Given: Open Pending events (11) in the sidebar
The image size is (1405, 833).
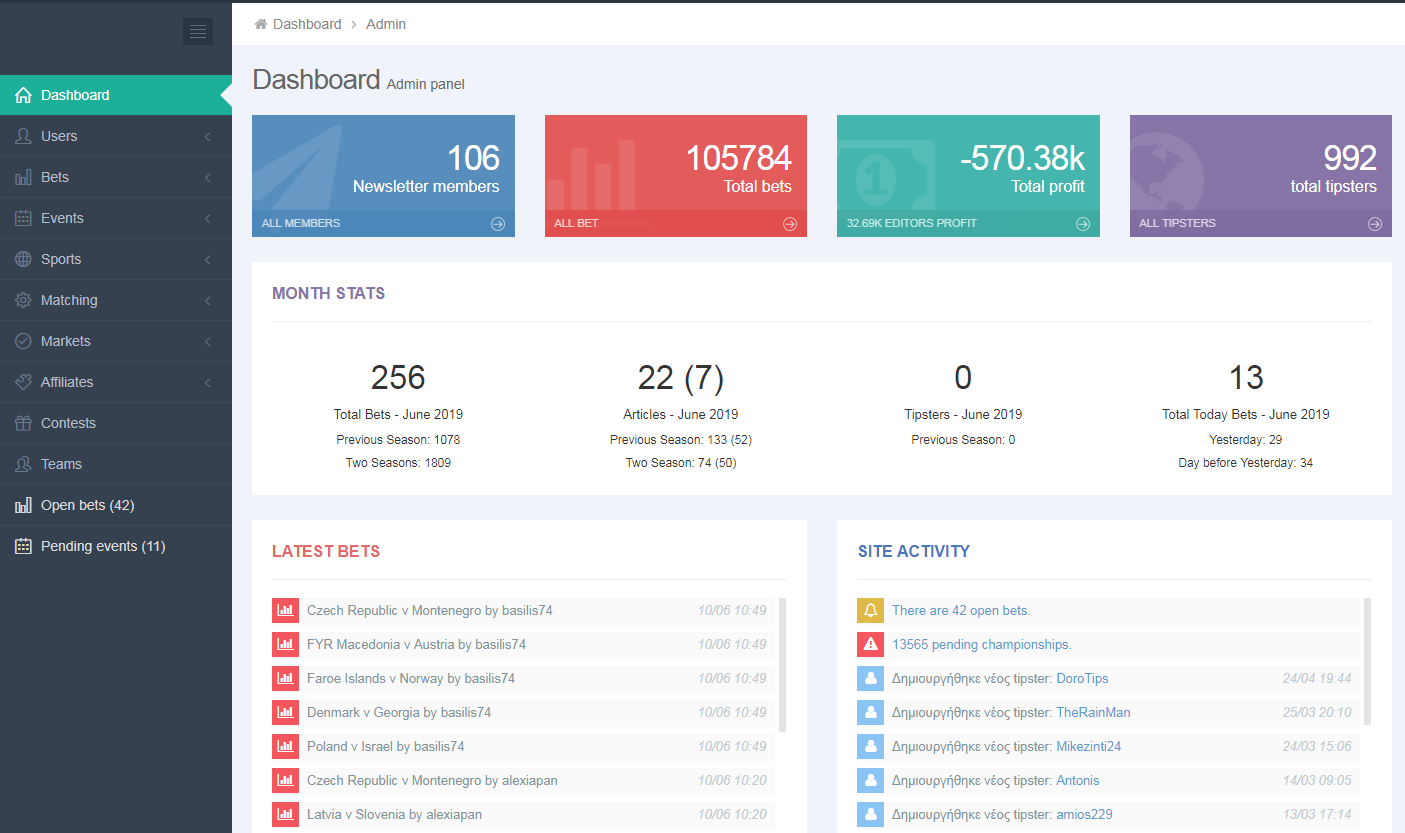Looking at the screenshot, I should coord(102,546).
